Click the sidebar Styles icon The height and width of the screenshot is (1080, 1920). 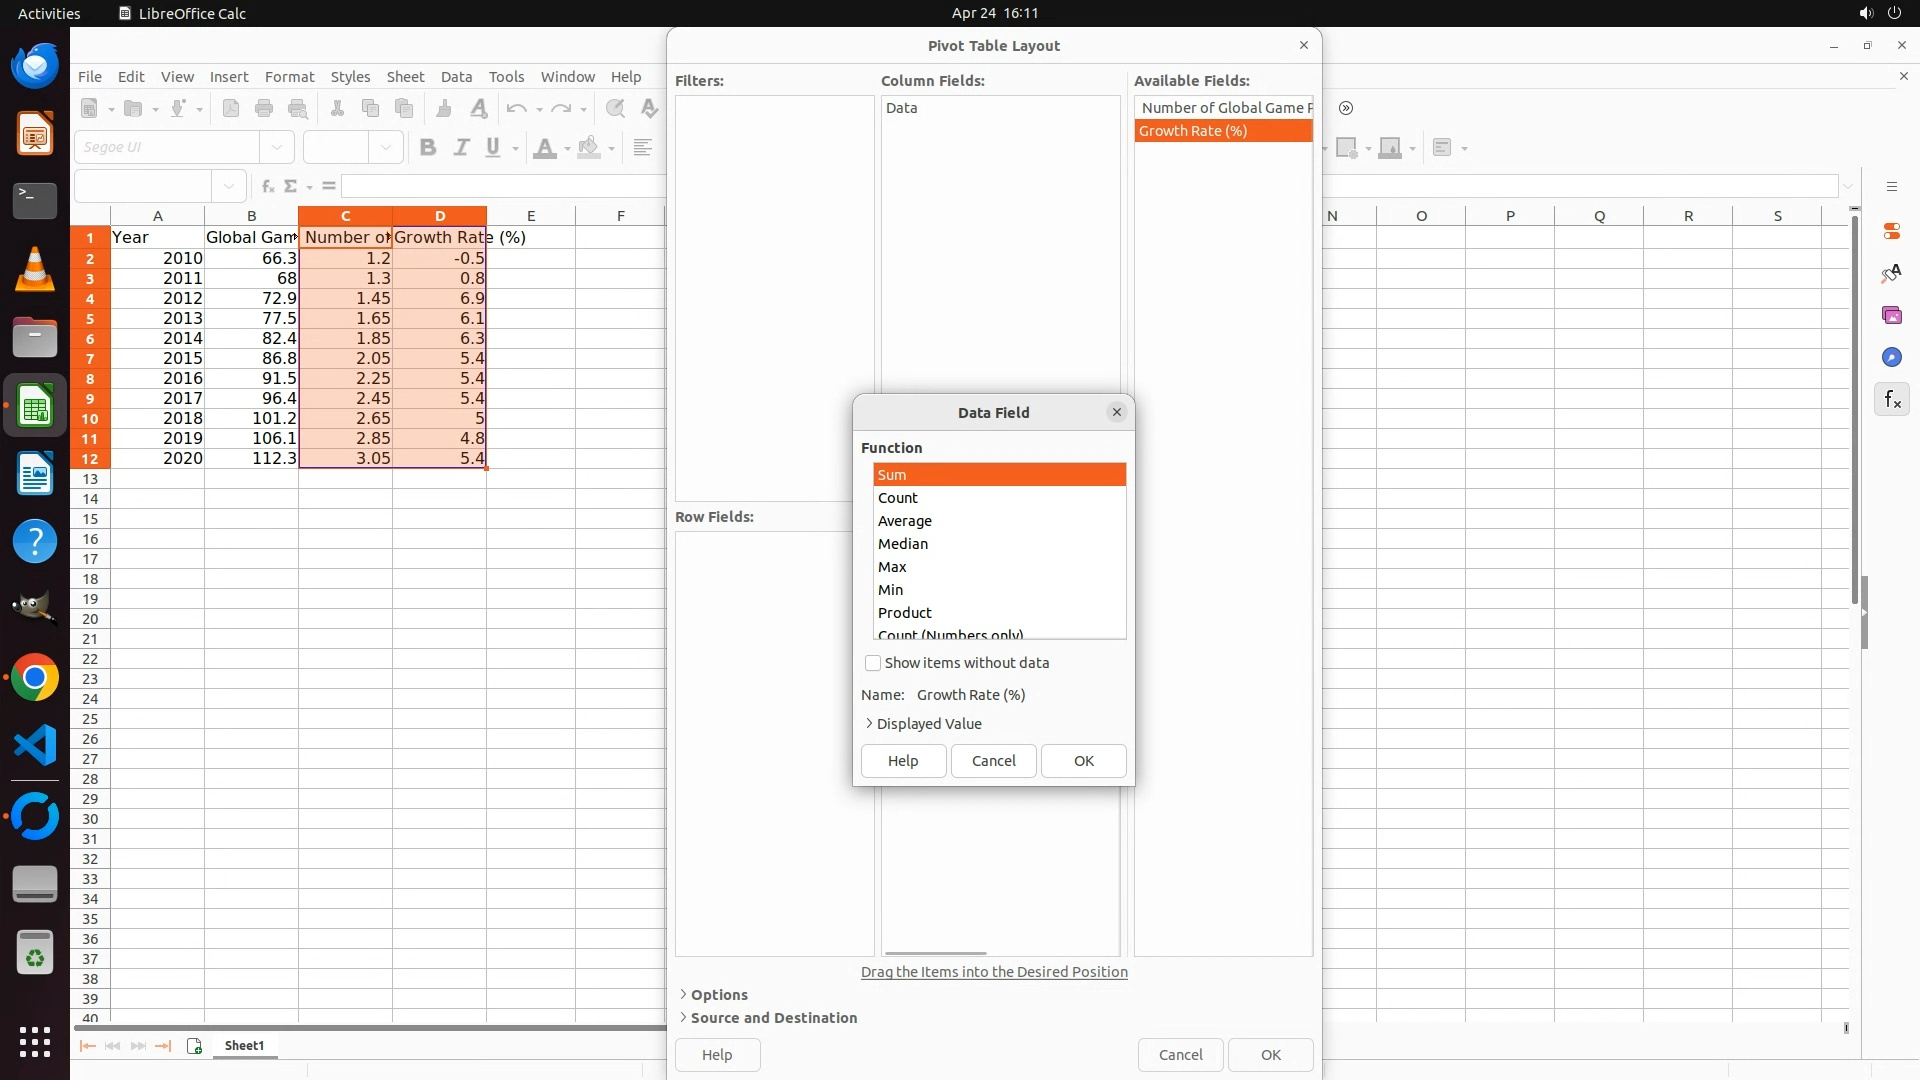coord(1891,274)
